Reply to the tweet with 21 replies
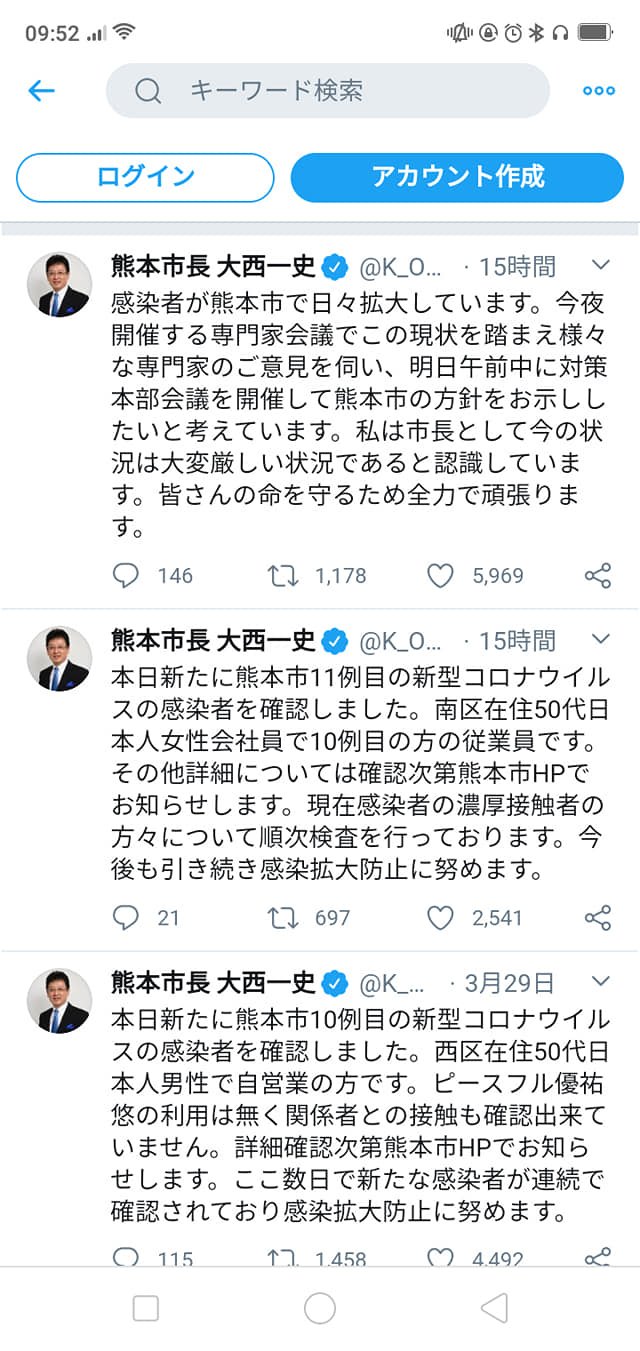640x1351 pixels. 125,917
